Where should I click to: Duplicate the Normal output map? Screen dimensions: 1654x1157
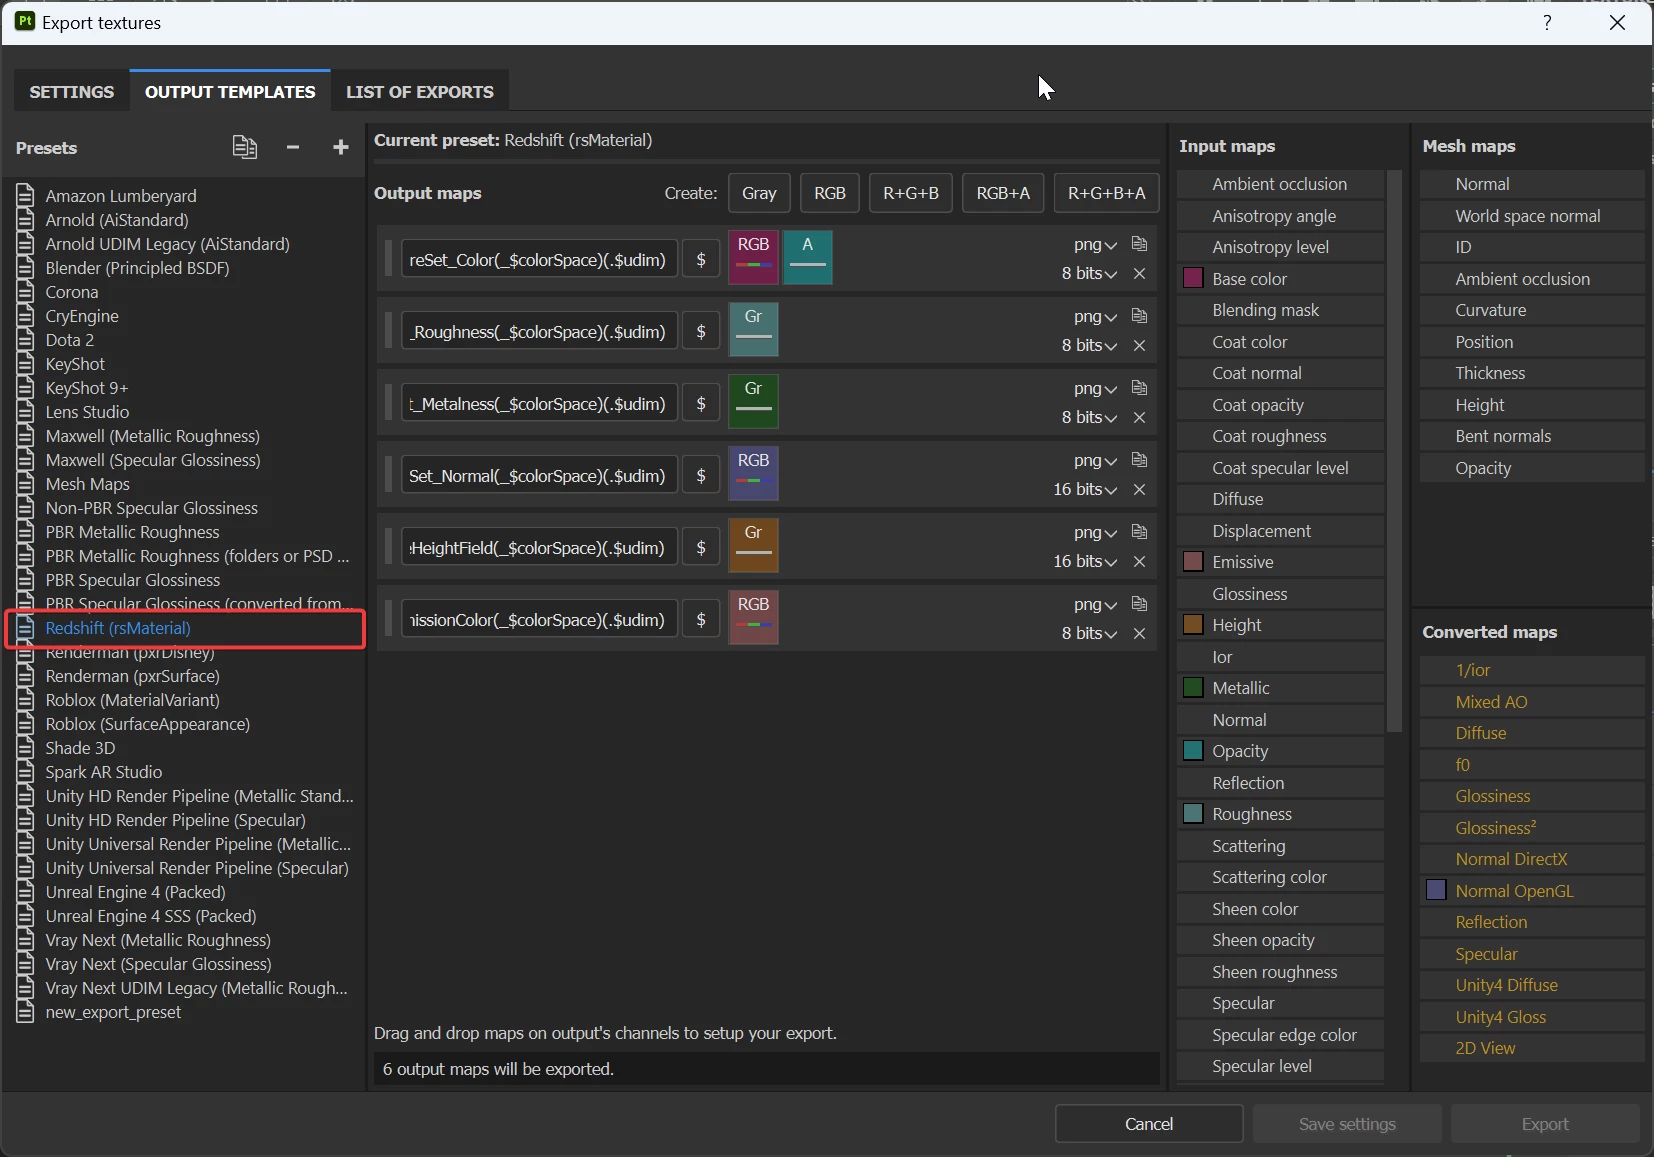[1139, 460]
